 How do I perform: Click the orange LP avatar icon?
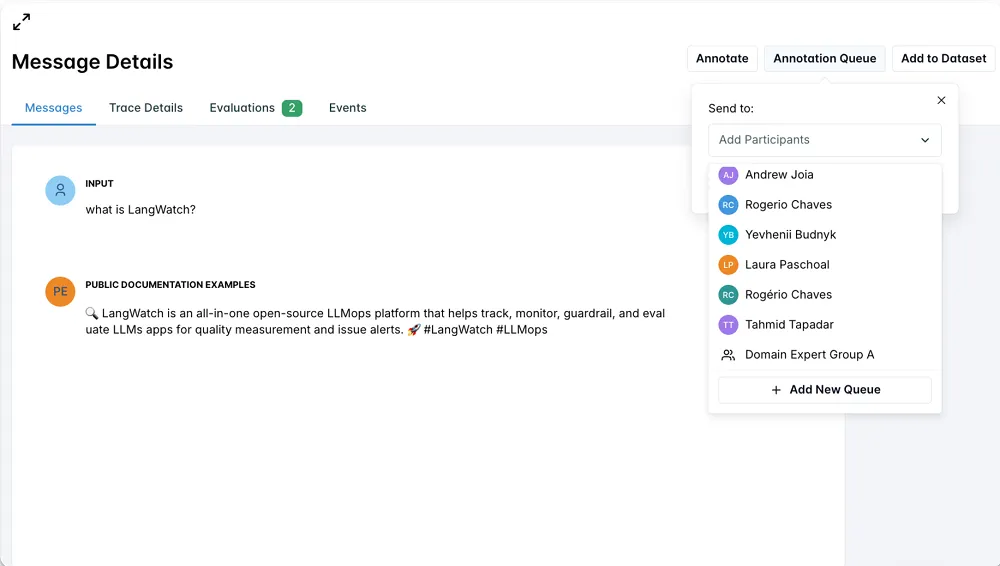click(728, 265)
